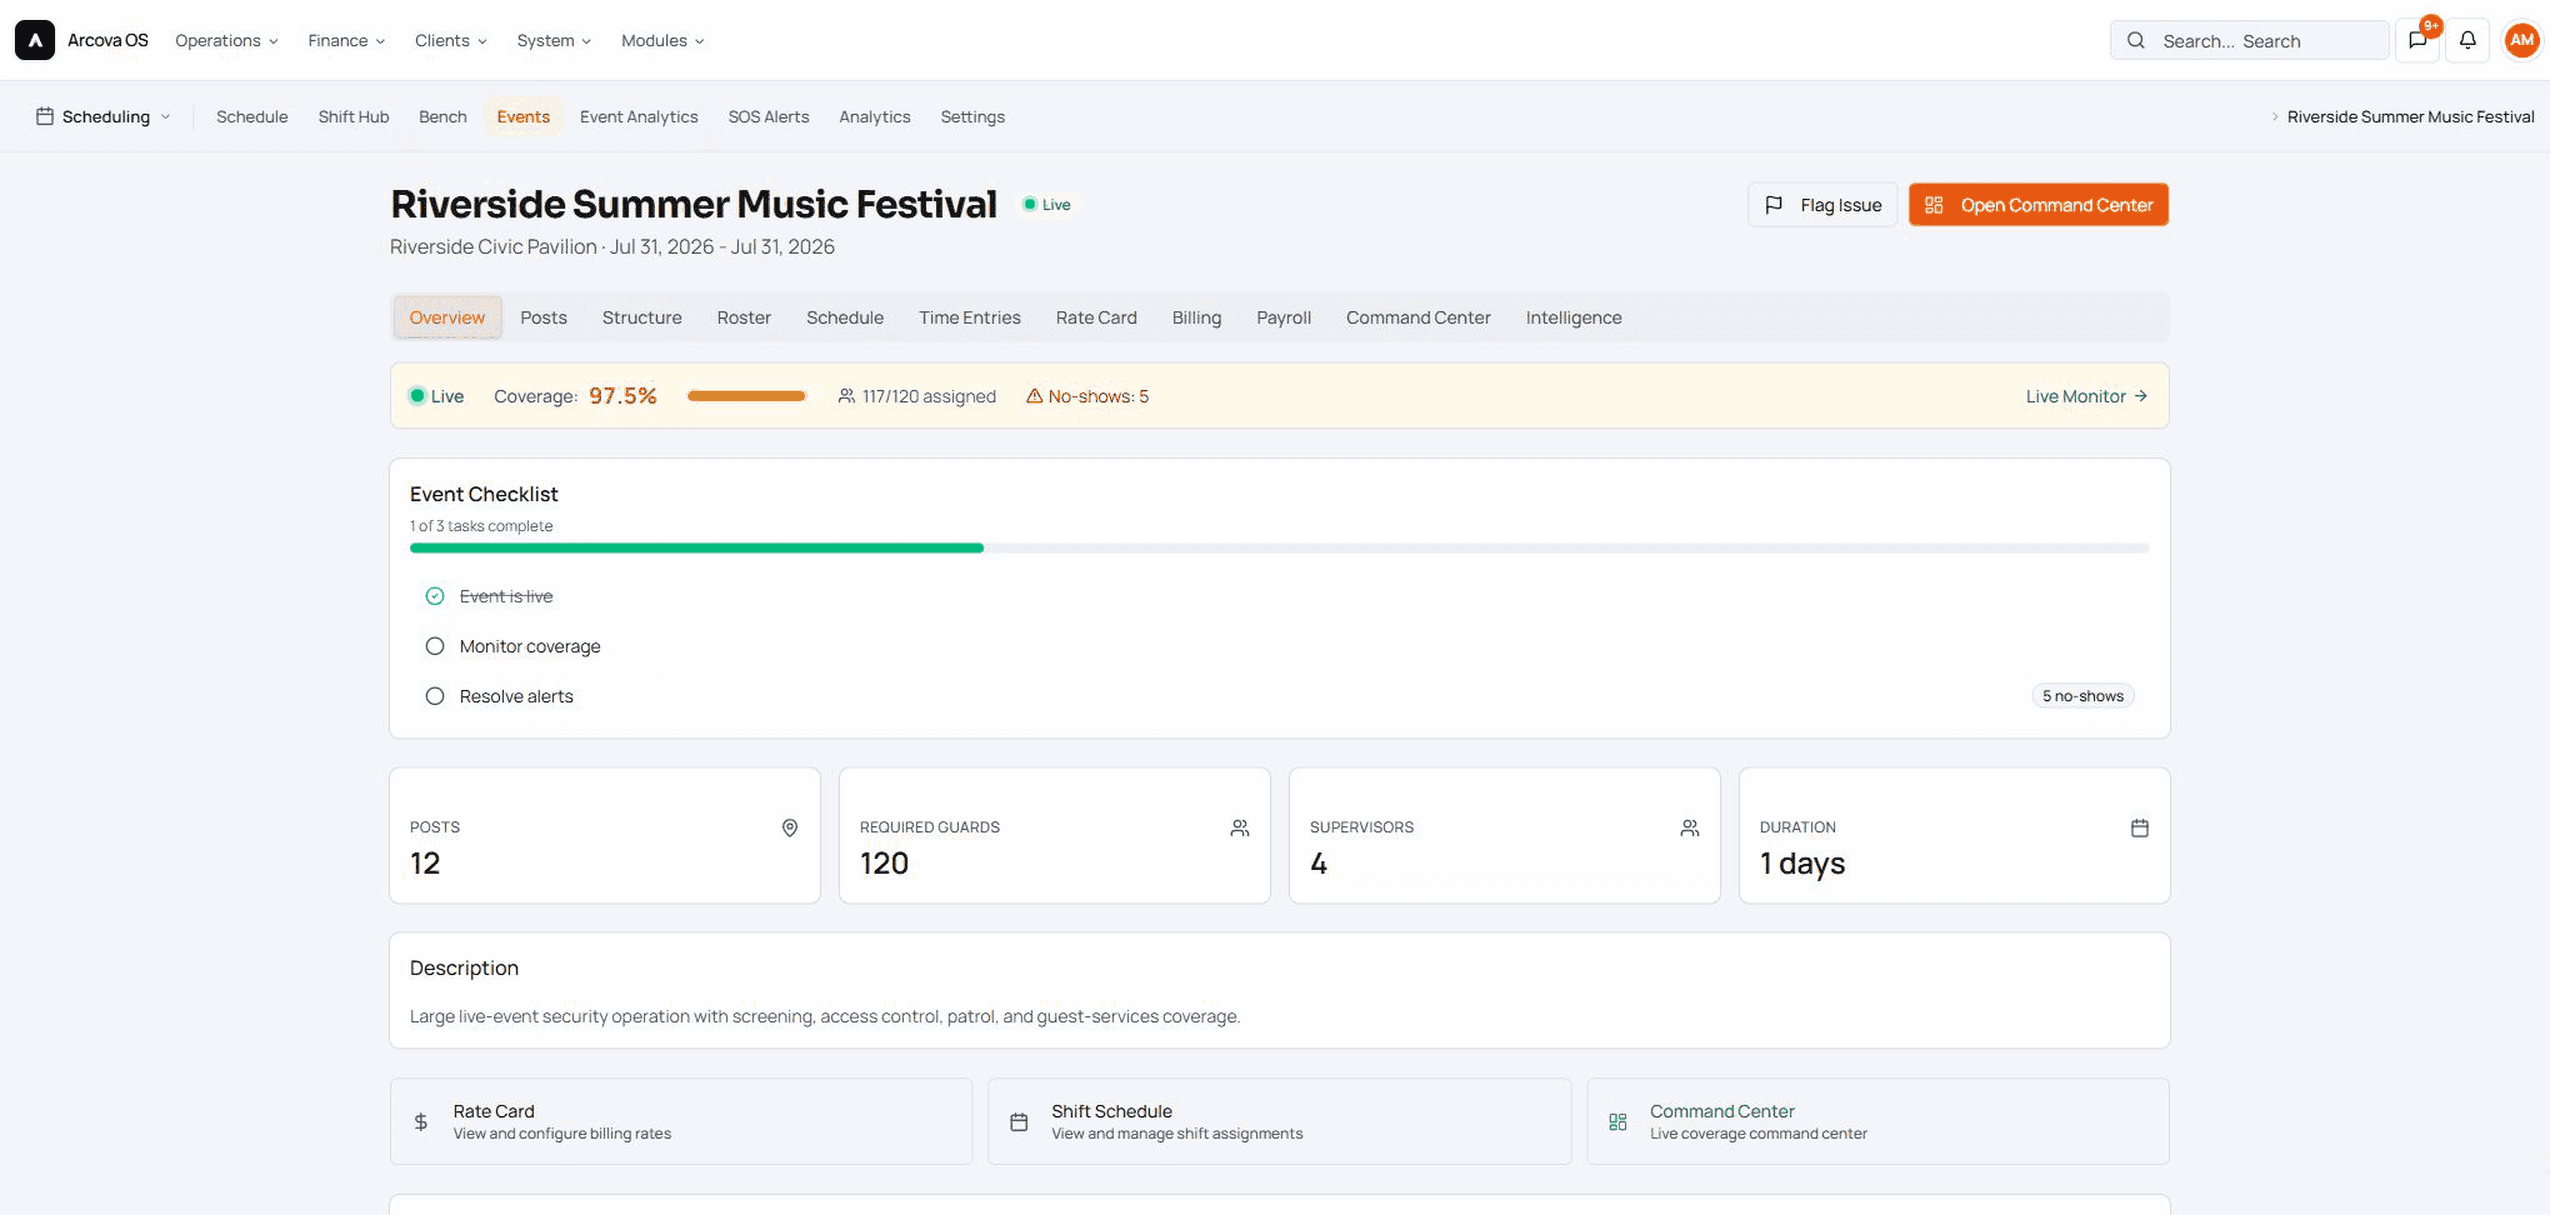
Task: Click the orange coverage progress bar
Action: (x=747, y=396)
